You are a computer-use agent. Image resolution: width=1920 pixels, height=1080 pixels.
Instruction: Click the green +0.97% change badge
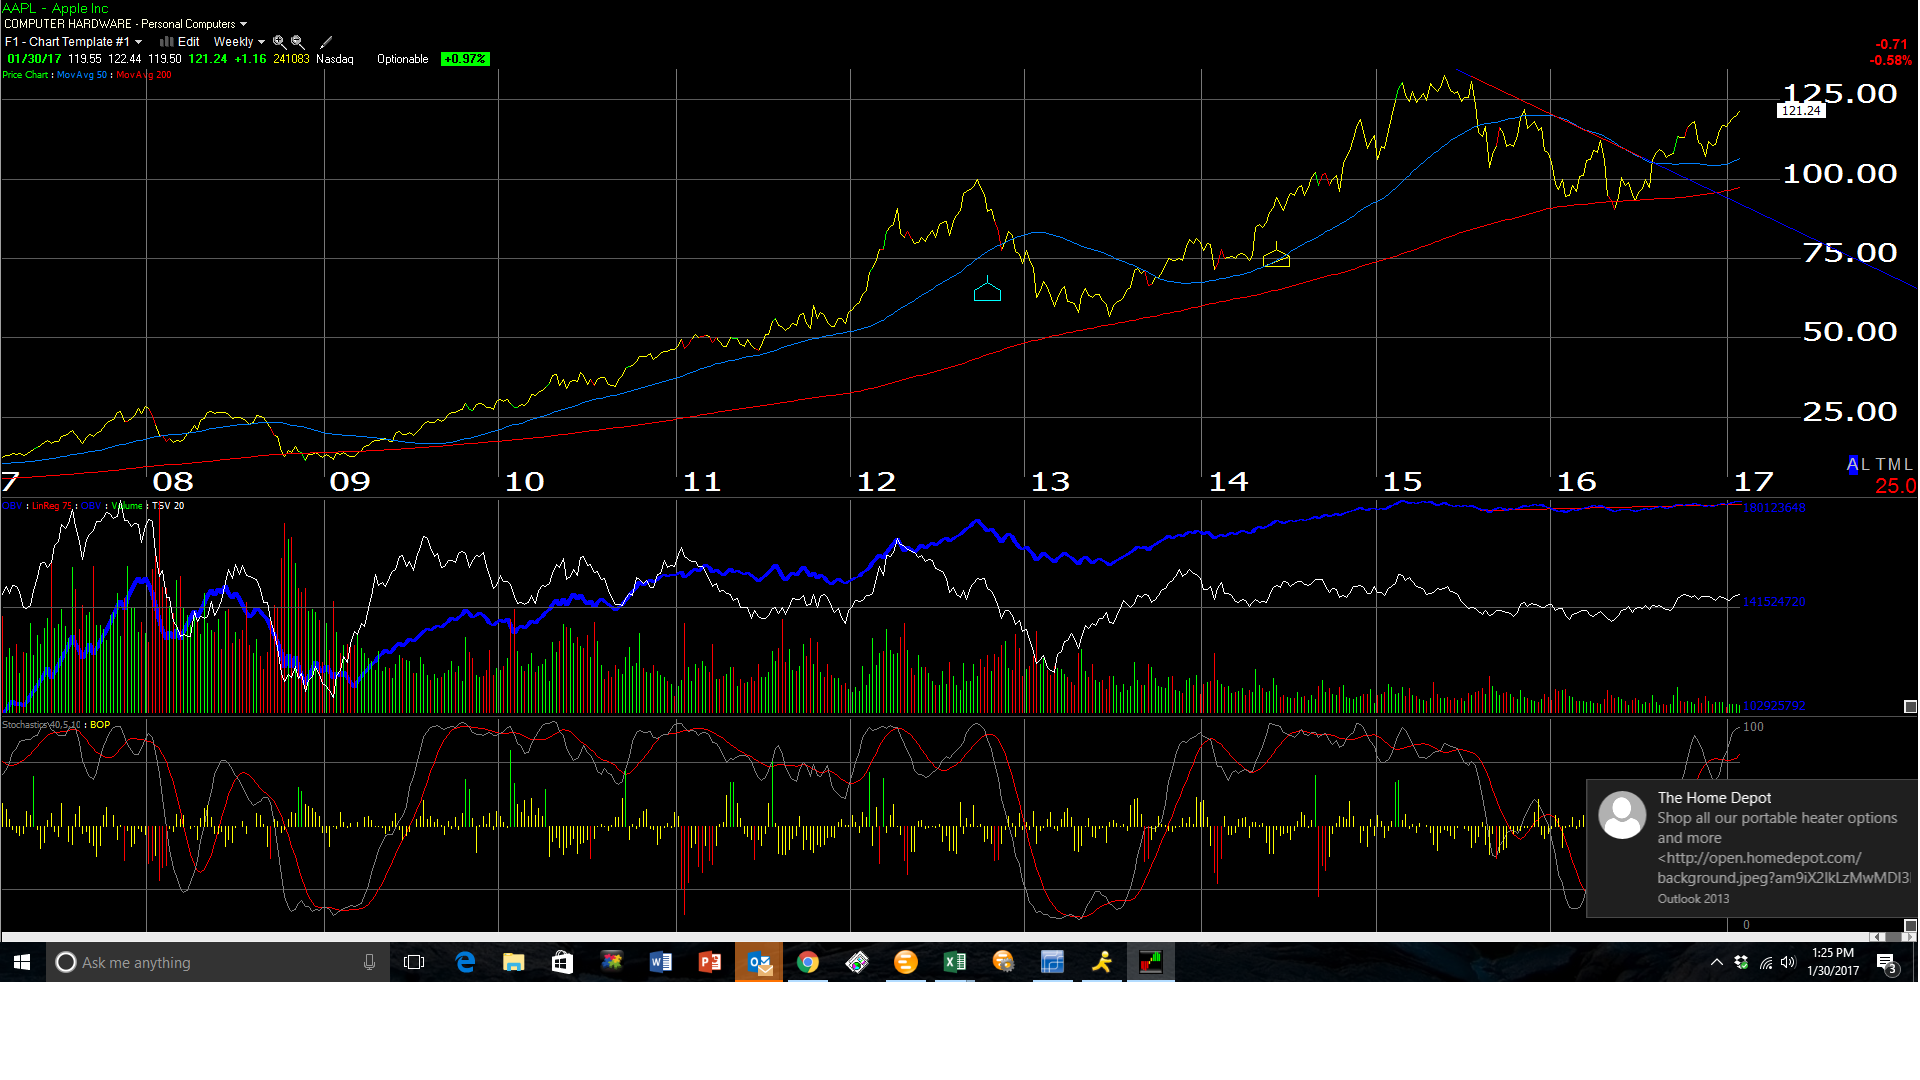tap(465, 59)
